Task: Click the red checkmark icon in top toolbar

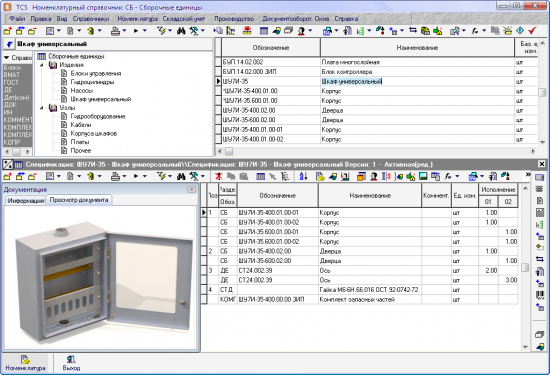Action: point(532,31)
